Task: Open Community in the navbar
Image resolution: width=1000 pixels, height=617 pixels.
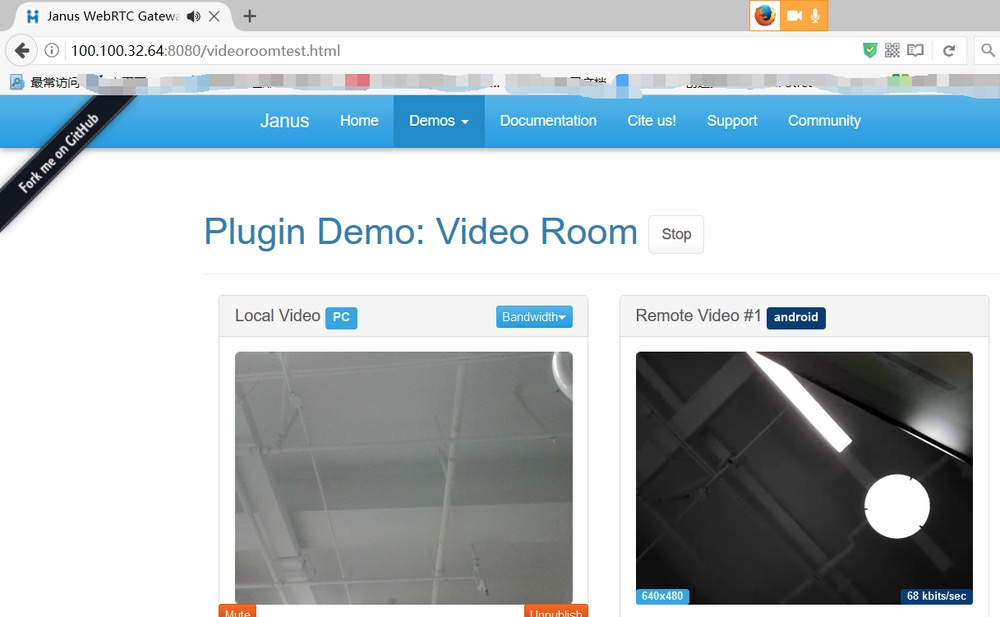Action: [825, 121]
